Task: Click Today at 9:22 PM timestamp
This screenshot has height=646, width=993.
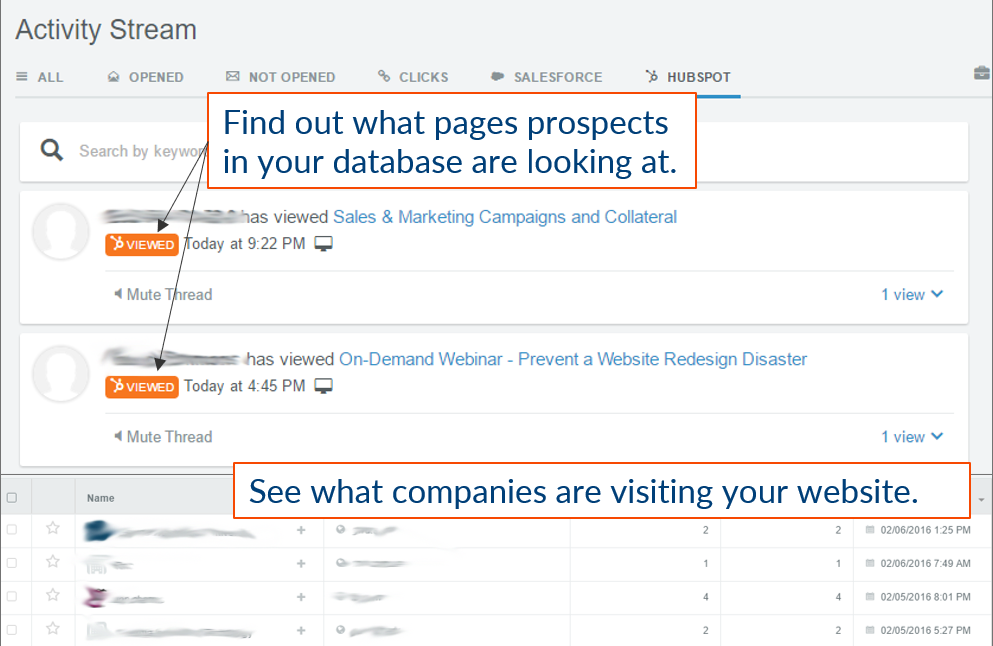Action: click(244, 244)
